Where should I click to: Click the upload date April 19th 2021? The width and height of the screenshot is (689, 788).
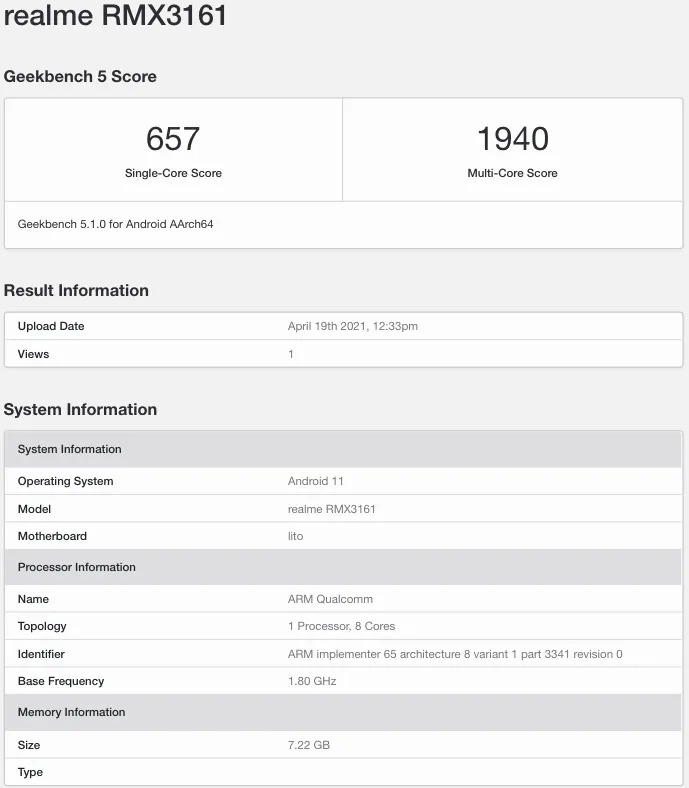click(352, 326)
